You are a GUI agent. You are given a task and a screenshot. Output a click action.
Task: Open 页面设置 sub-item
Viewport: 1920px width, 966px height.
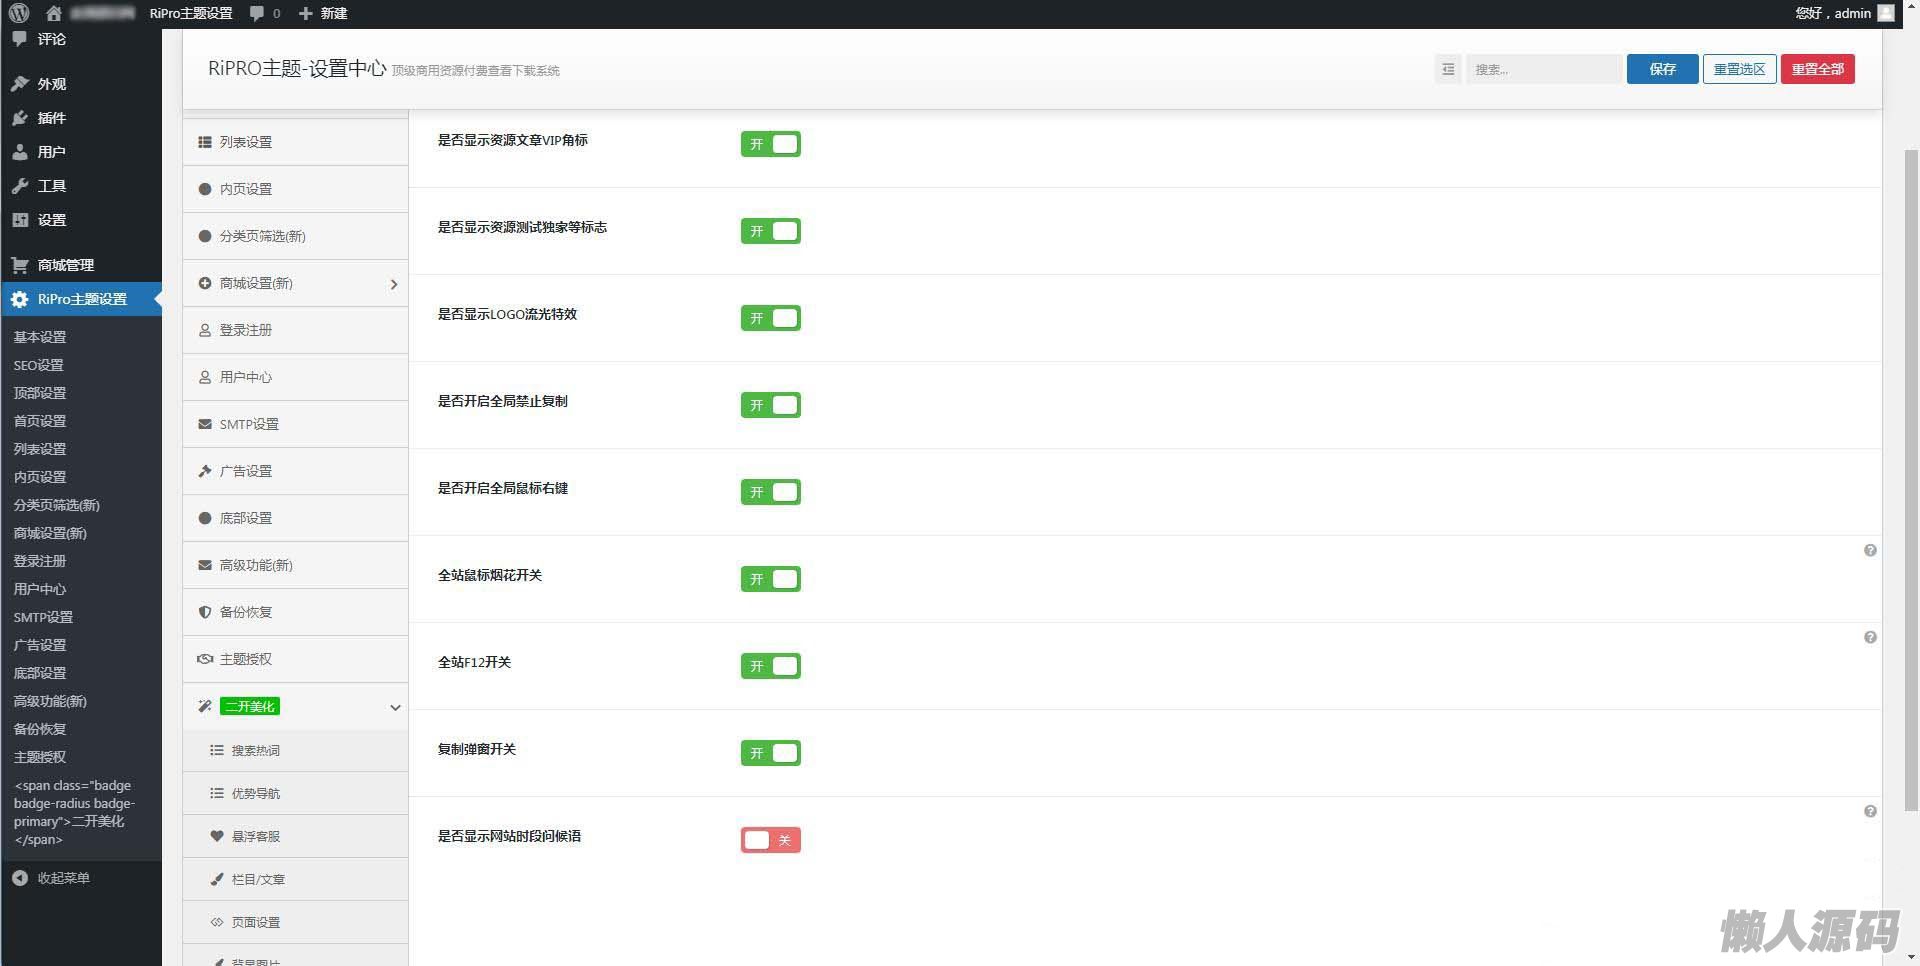tap(295, 922)
